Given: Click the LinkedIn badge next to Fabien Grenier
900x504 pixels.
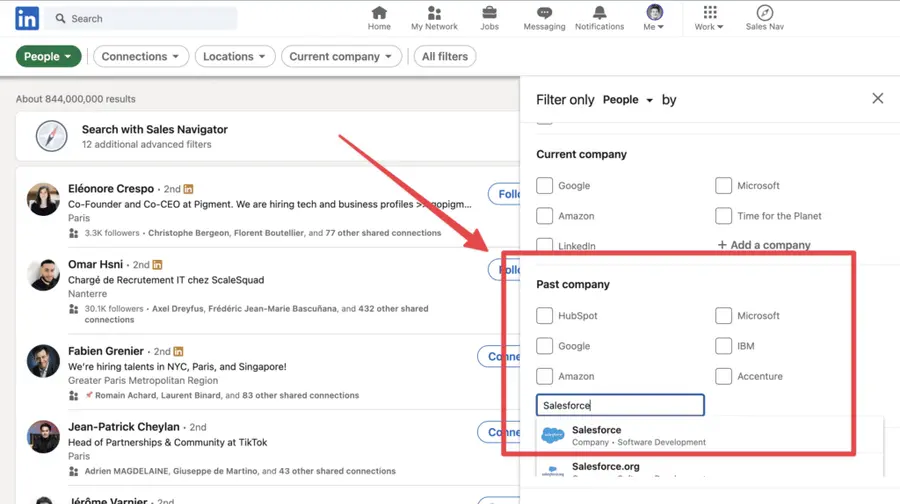Looking at the screenshot, I should pos(178,351).
